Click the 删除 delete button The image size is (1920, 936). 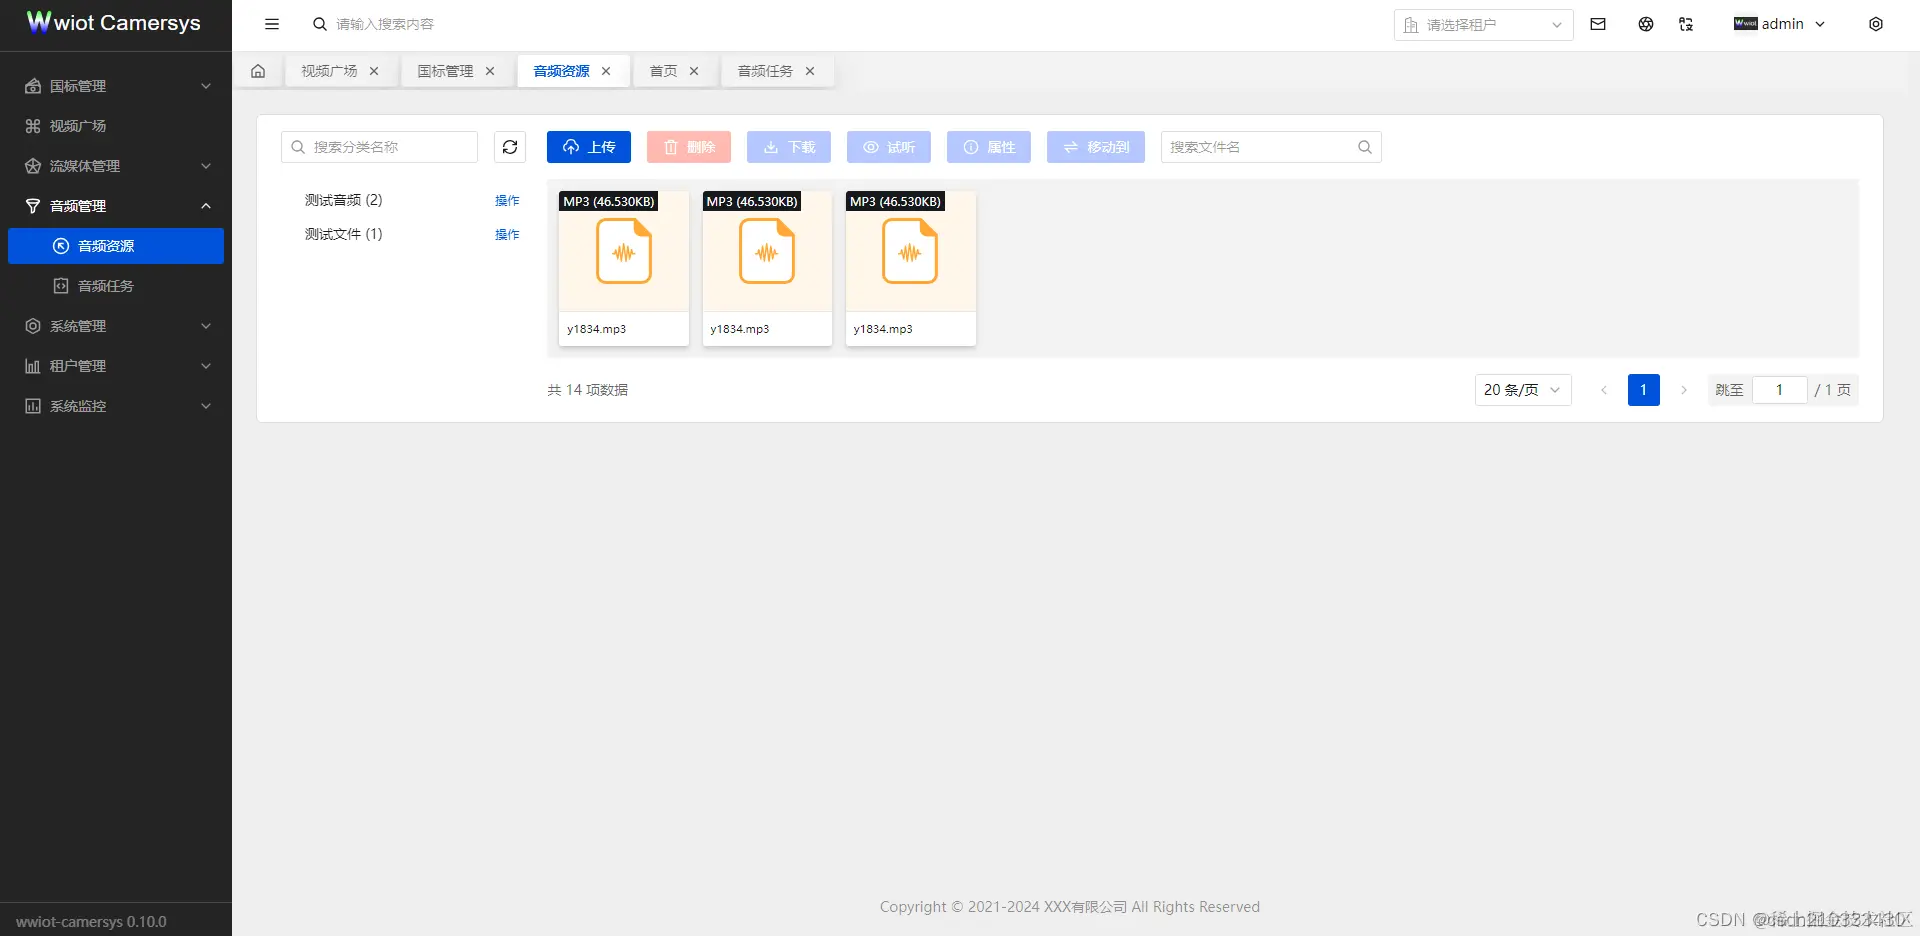pyautogui.click(x=689, y=147)
